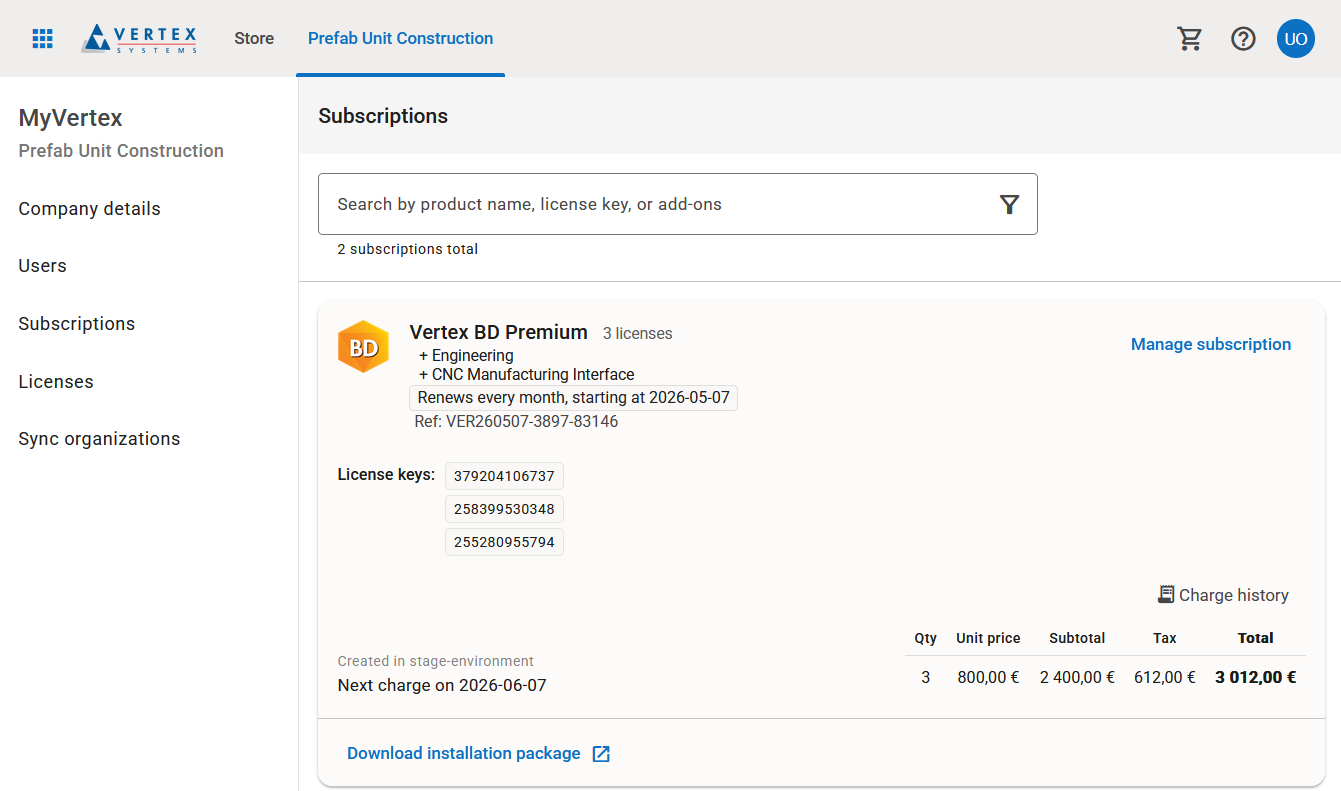This screenshot has width=1341, height=791.
Task: Click the Subscriptions page heading
Action: [x=383, y=116]
